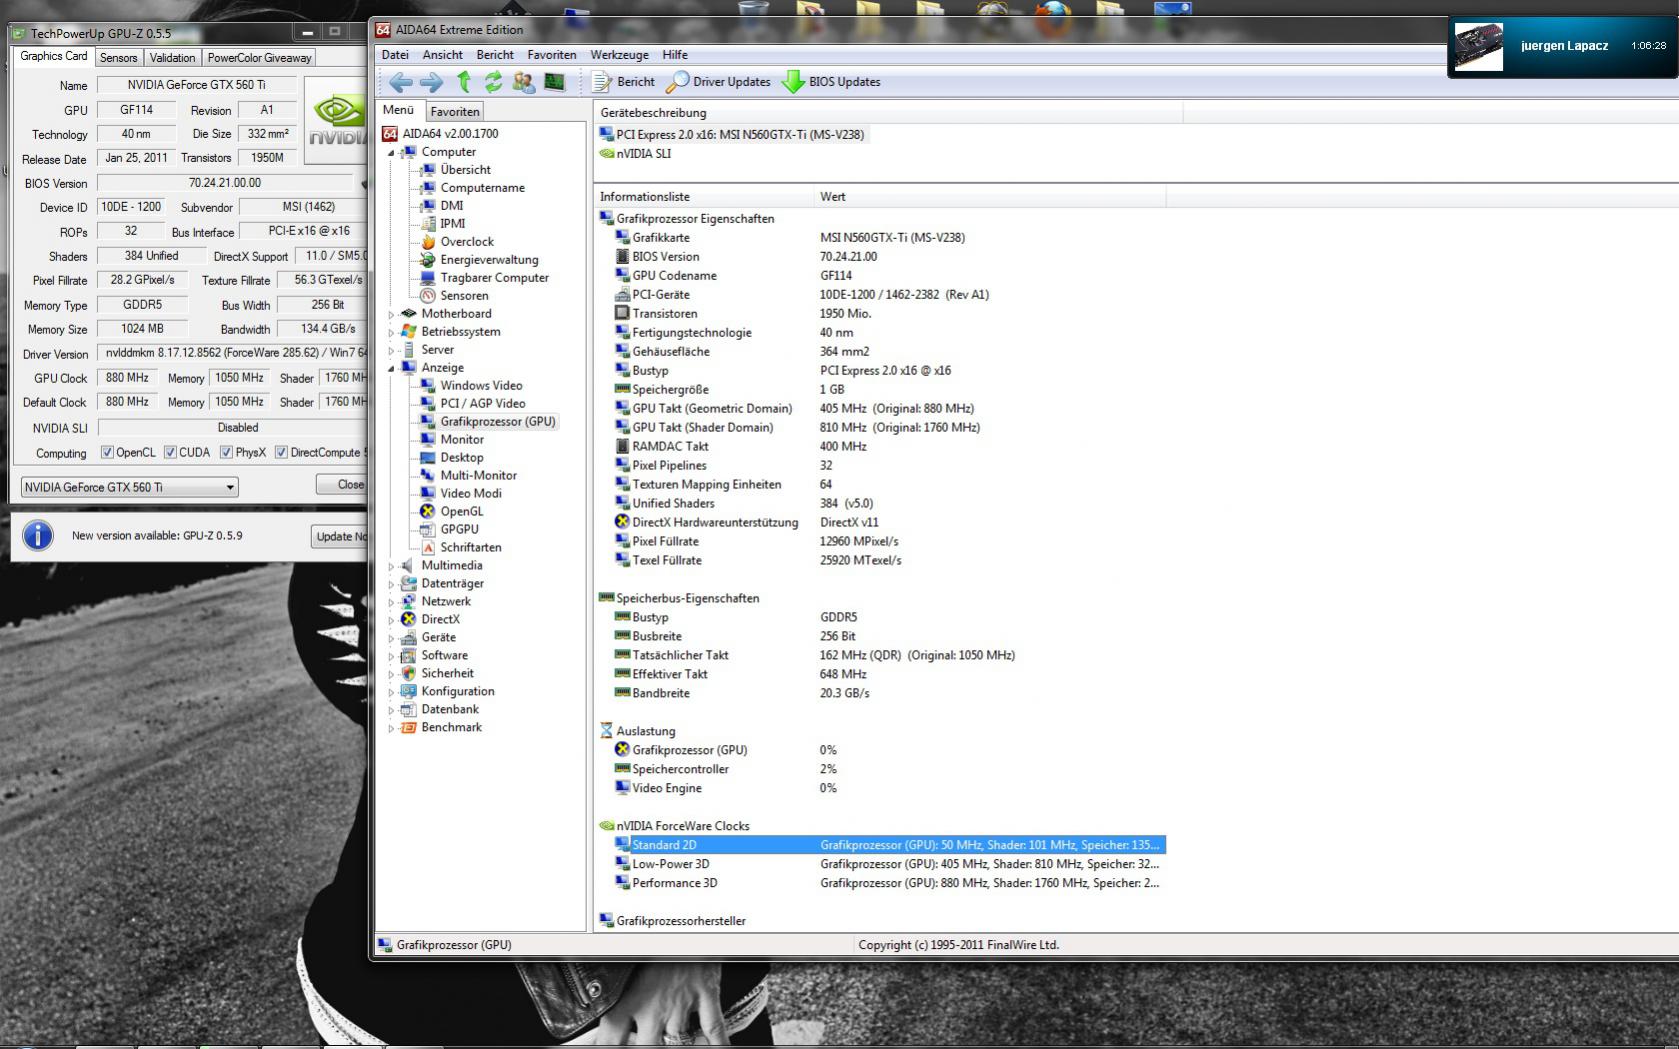Viewport: 1679px width, 1049px height.
Task: Select the Overclock flame icon in the tree
Action: click(428, 242)
